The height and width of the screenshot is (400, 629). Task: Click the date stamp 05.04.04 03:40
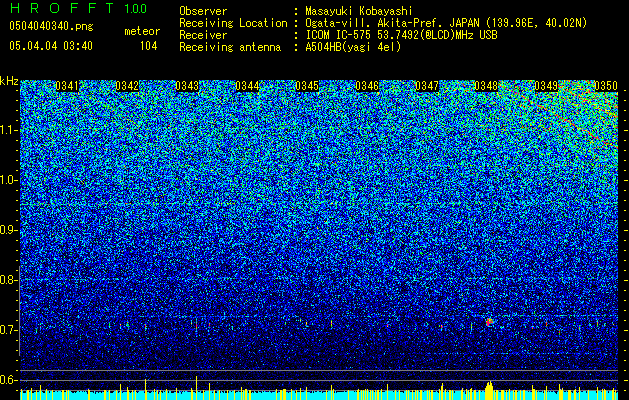point(51,46)
